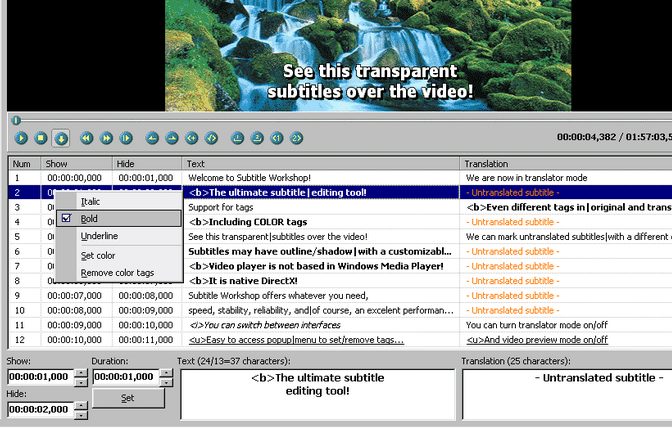The image size is (672, 428).
Task: Click the icon labeled 1 with a left arrow
Action: coord(277,138)
